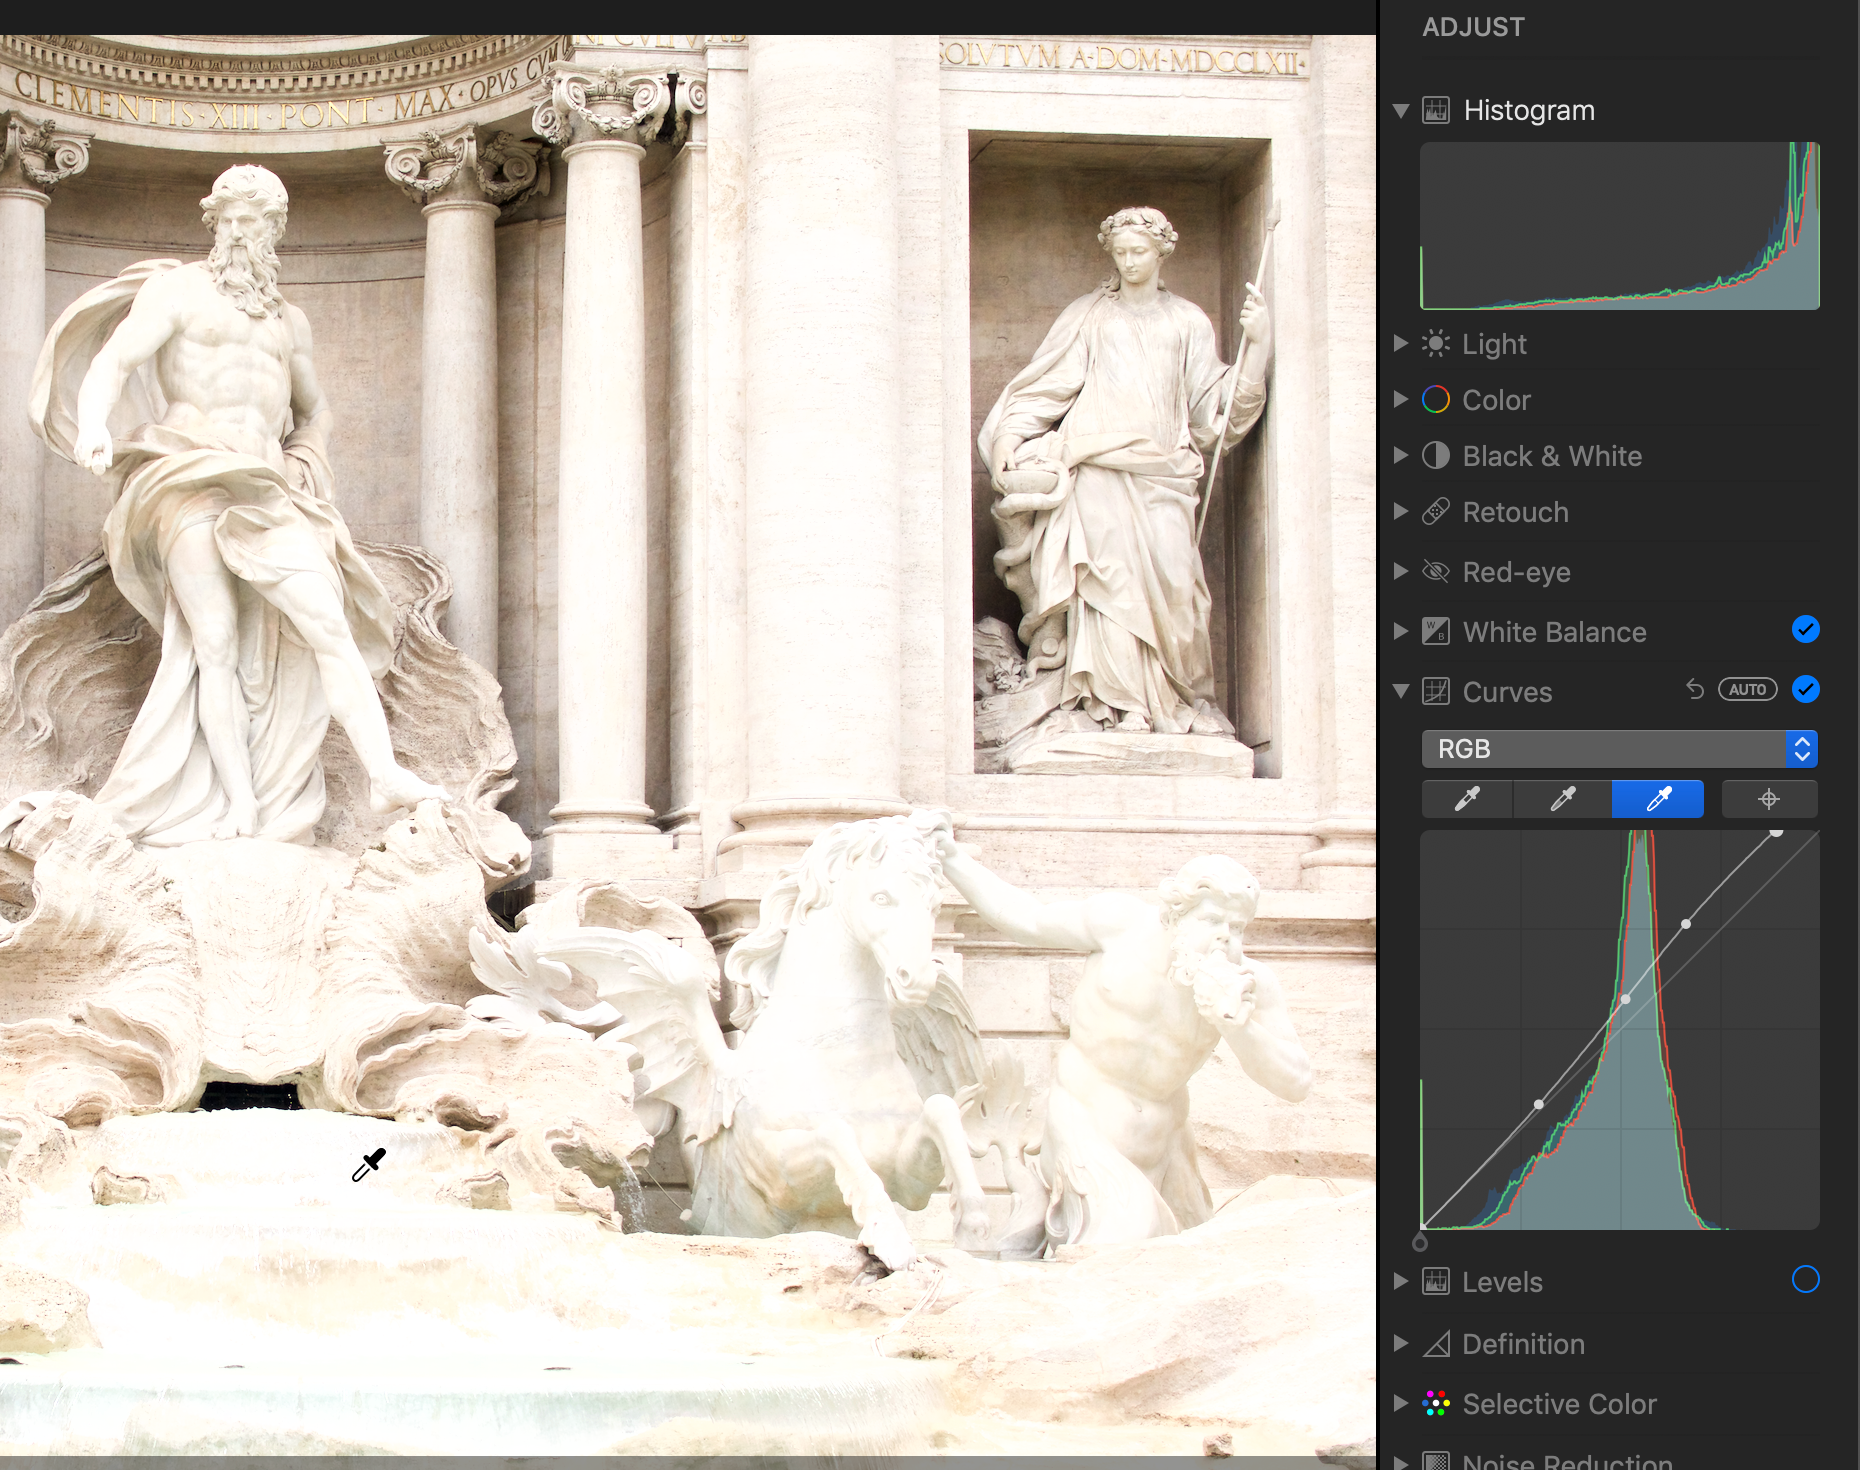Click the Curves grid icon
Image resolution: width=1860 pixels, height=1470 pixels.
coord(1436,692)
